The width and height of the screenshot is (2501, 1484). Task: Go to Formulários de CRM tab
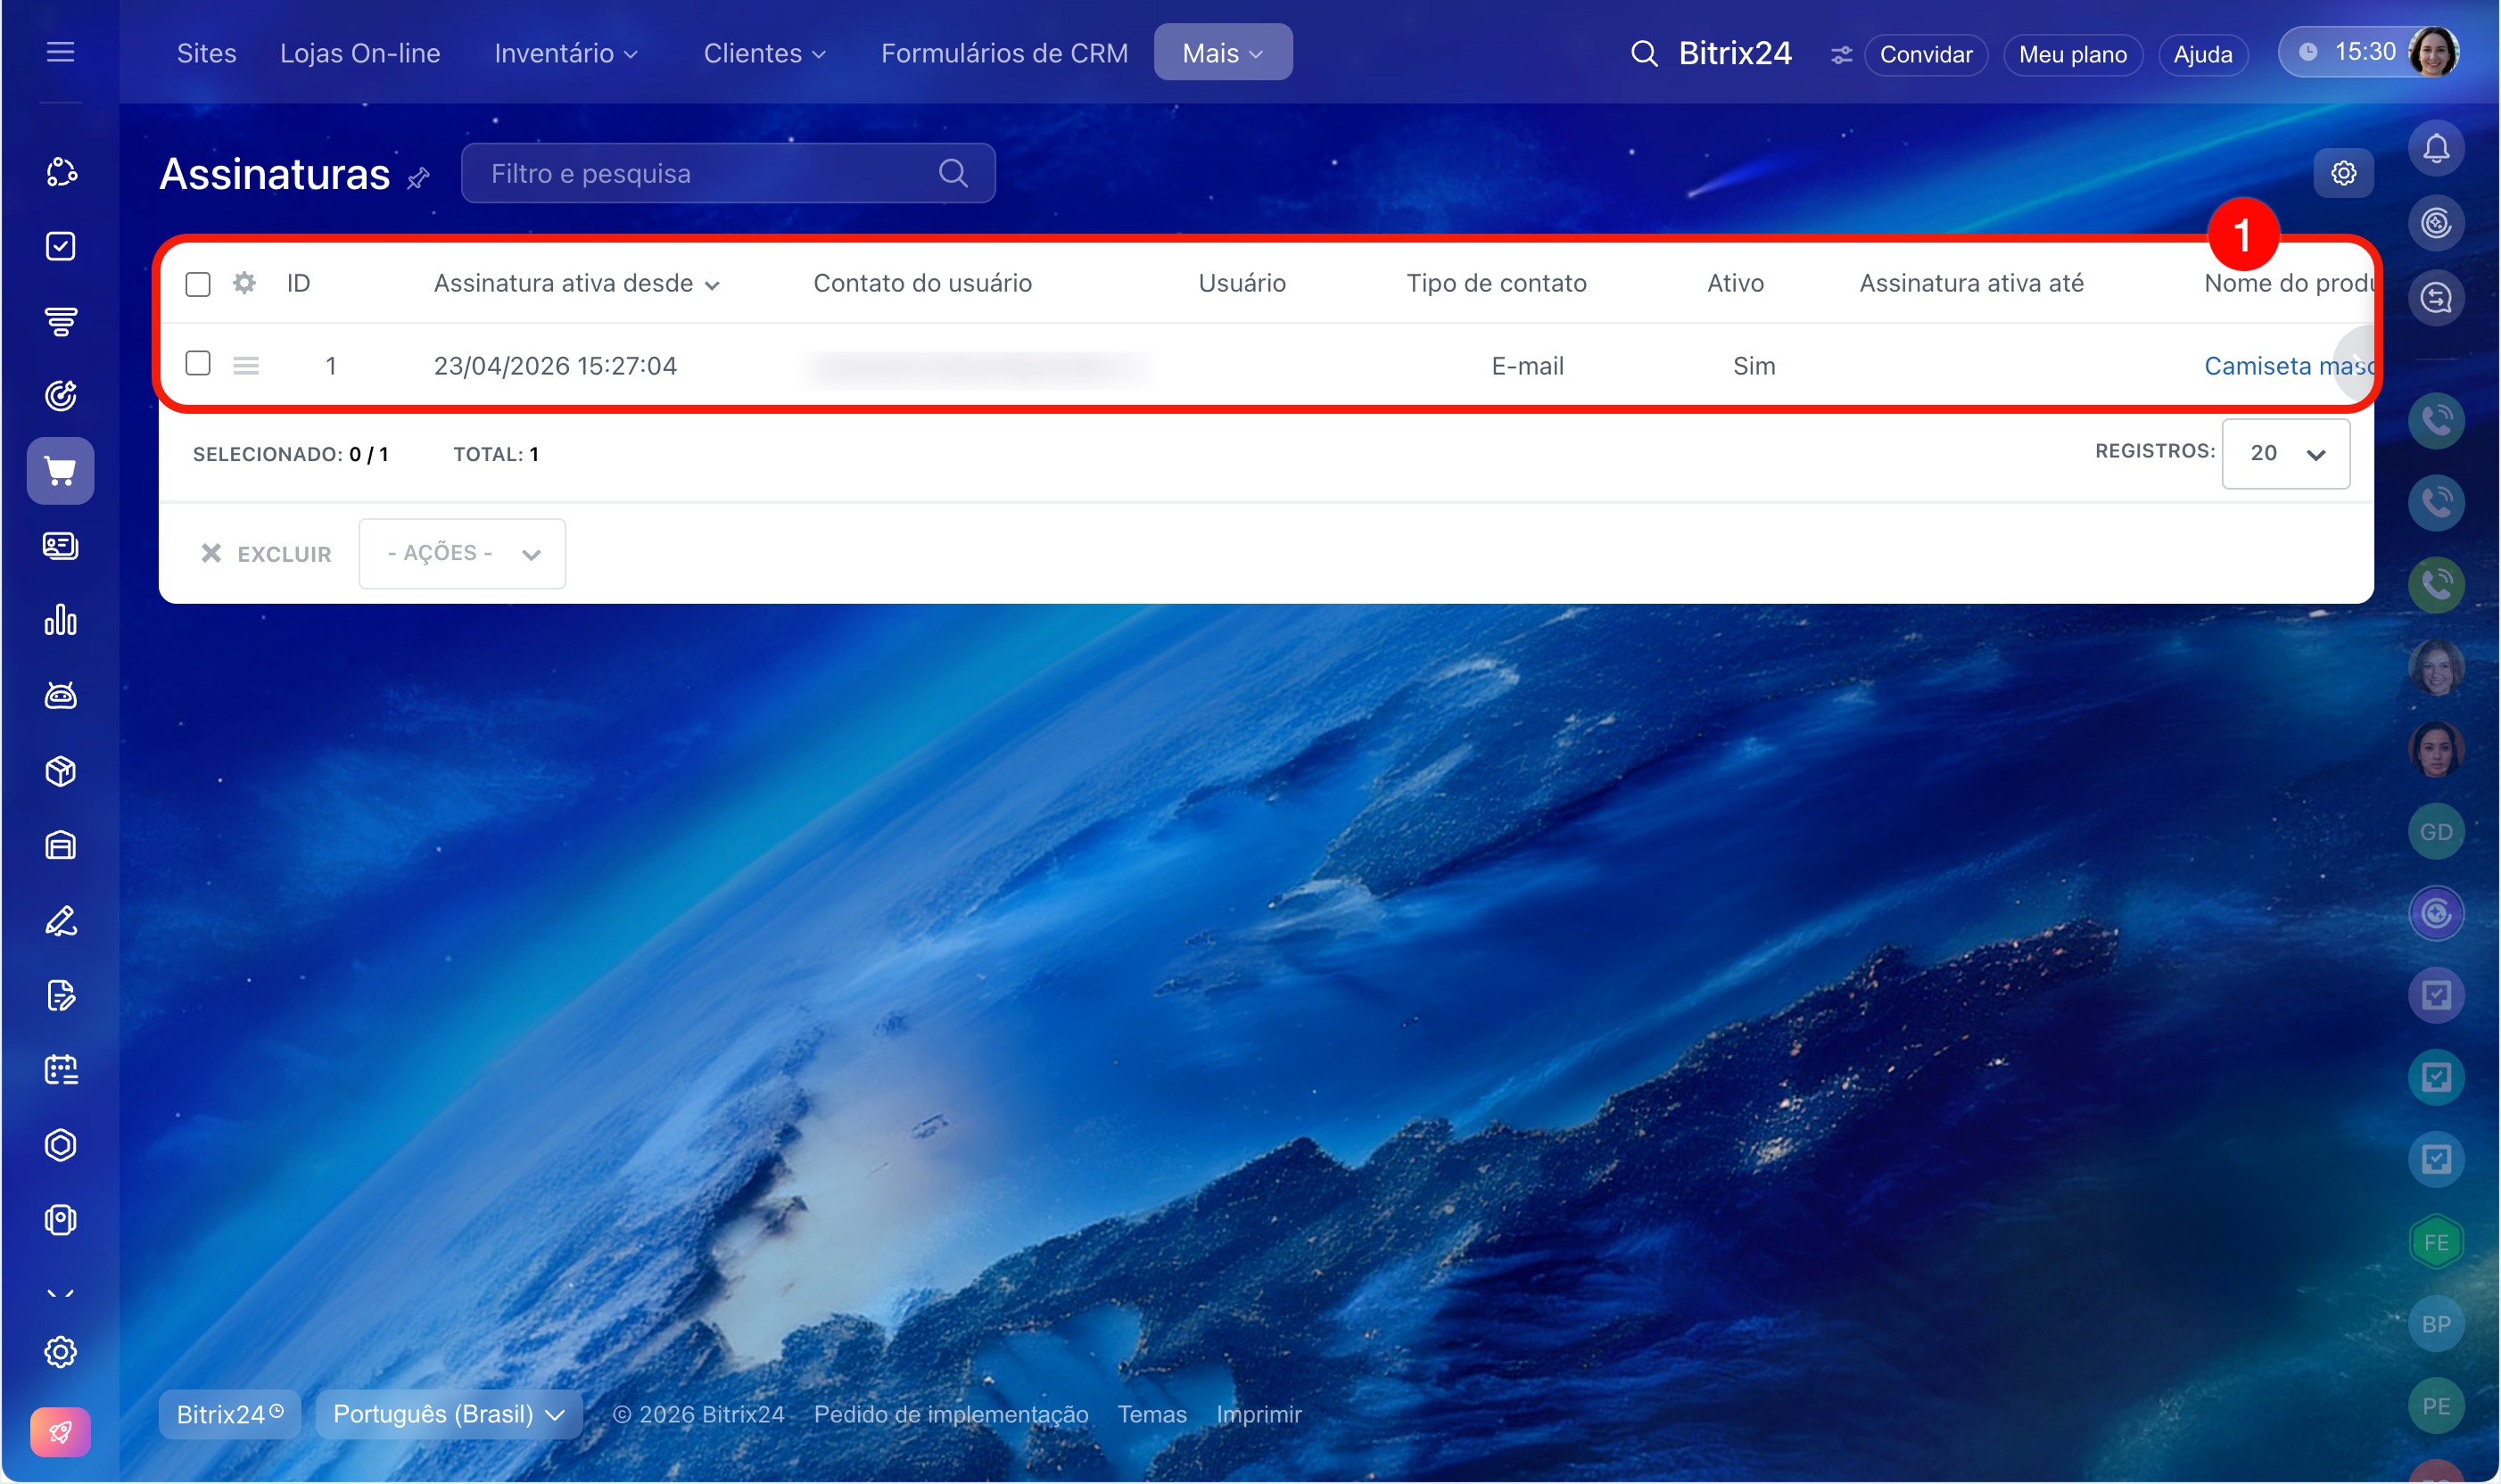pos(1003,53)
